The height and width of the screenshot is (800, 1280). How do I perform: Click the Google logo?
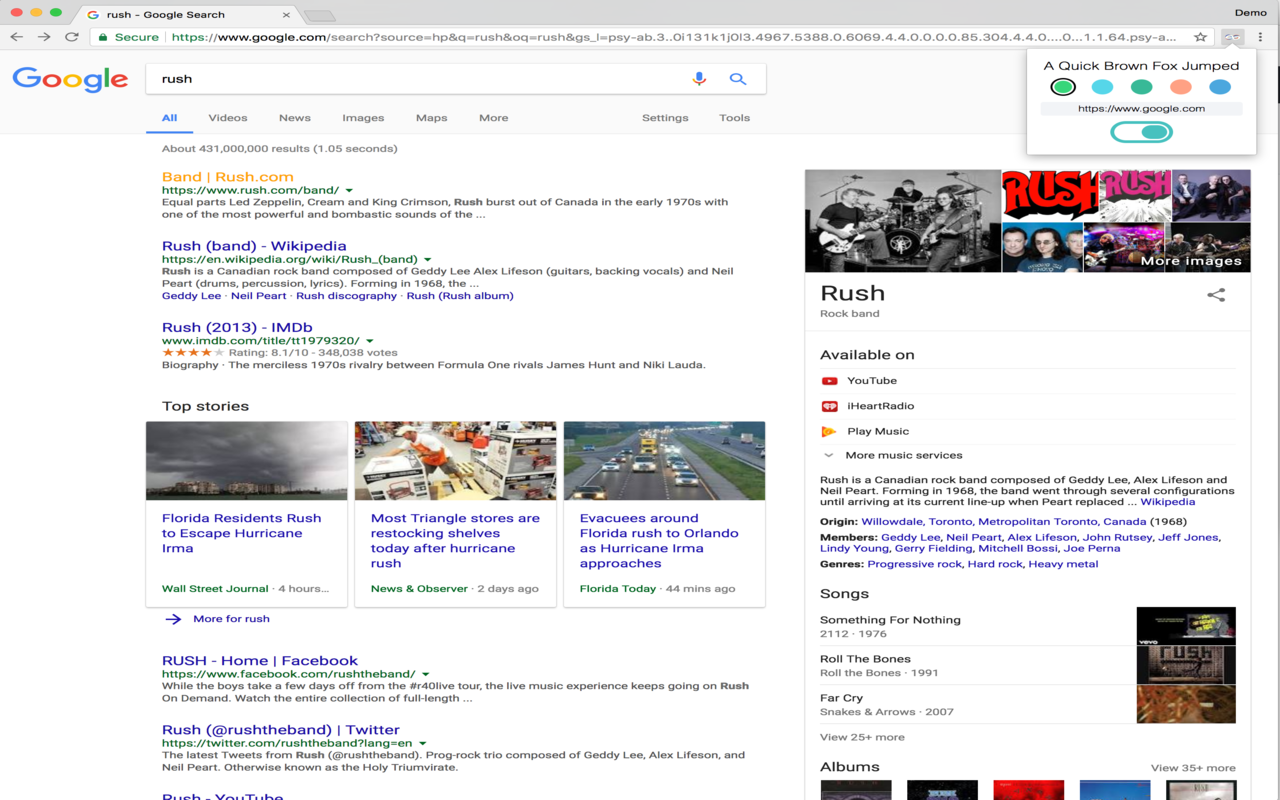coord(70,79)
